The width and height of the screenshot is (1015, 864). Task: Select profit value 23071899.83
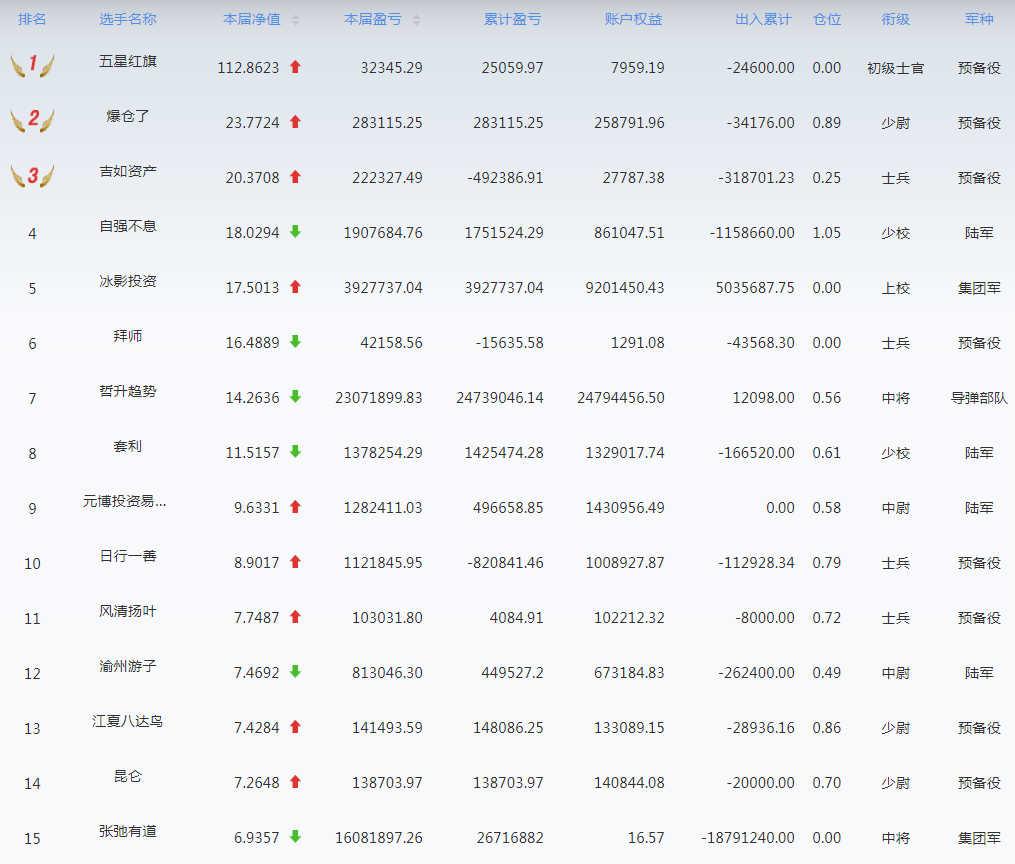click(x=379, y=398)
